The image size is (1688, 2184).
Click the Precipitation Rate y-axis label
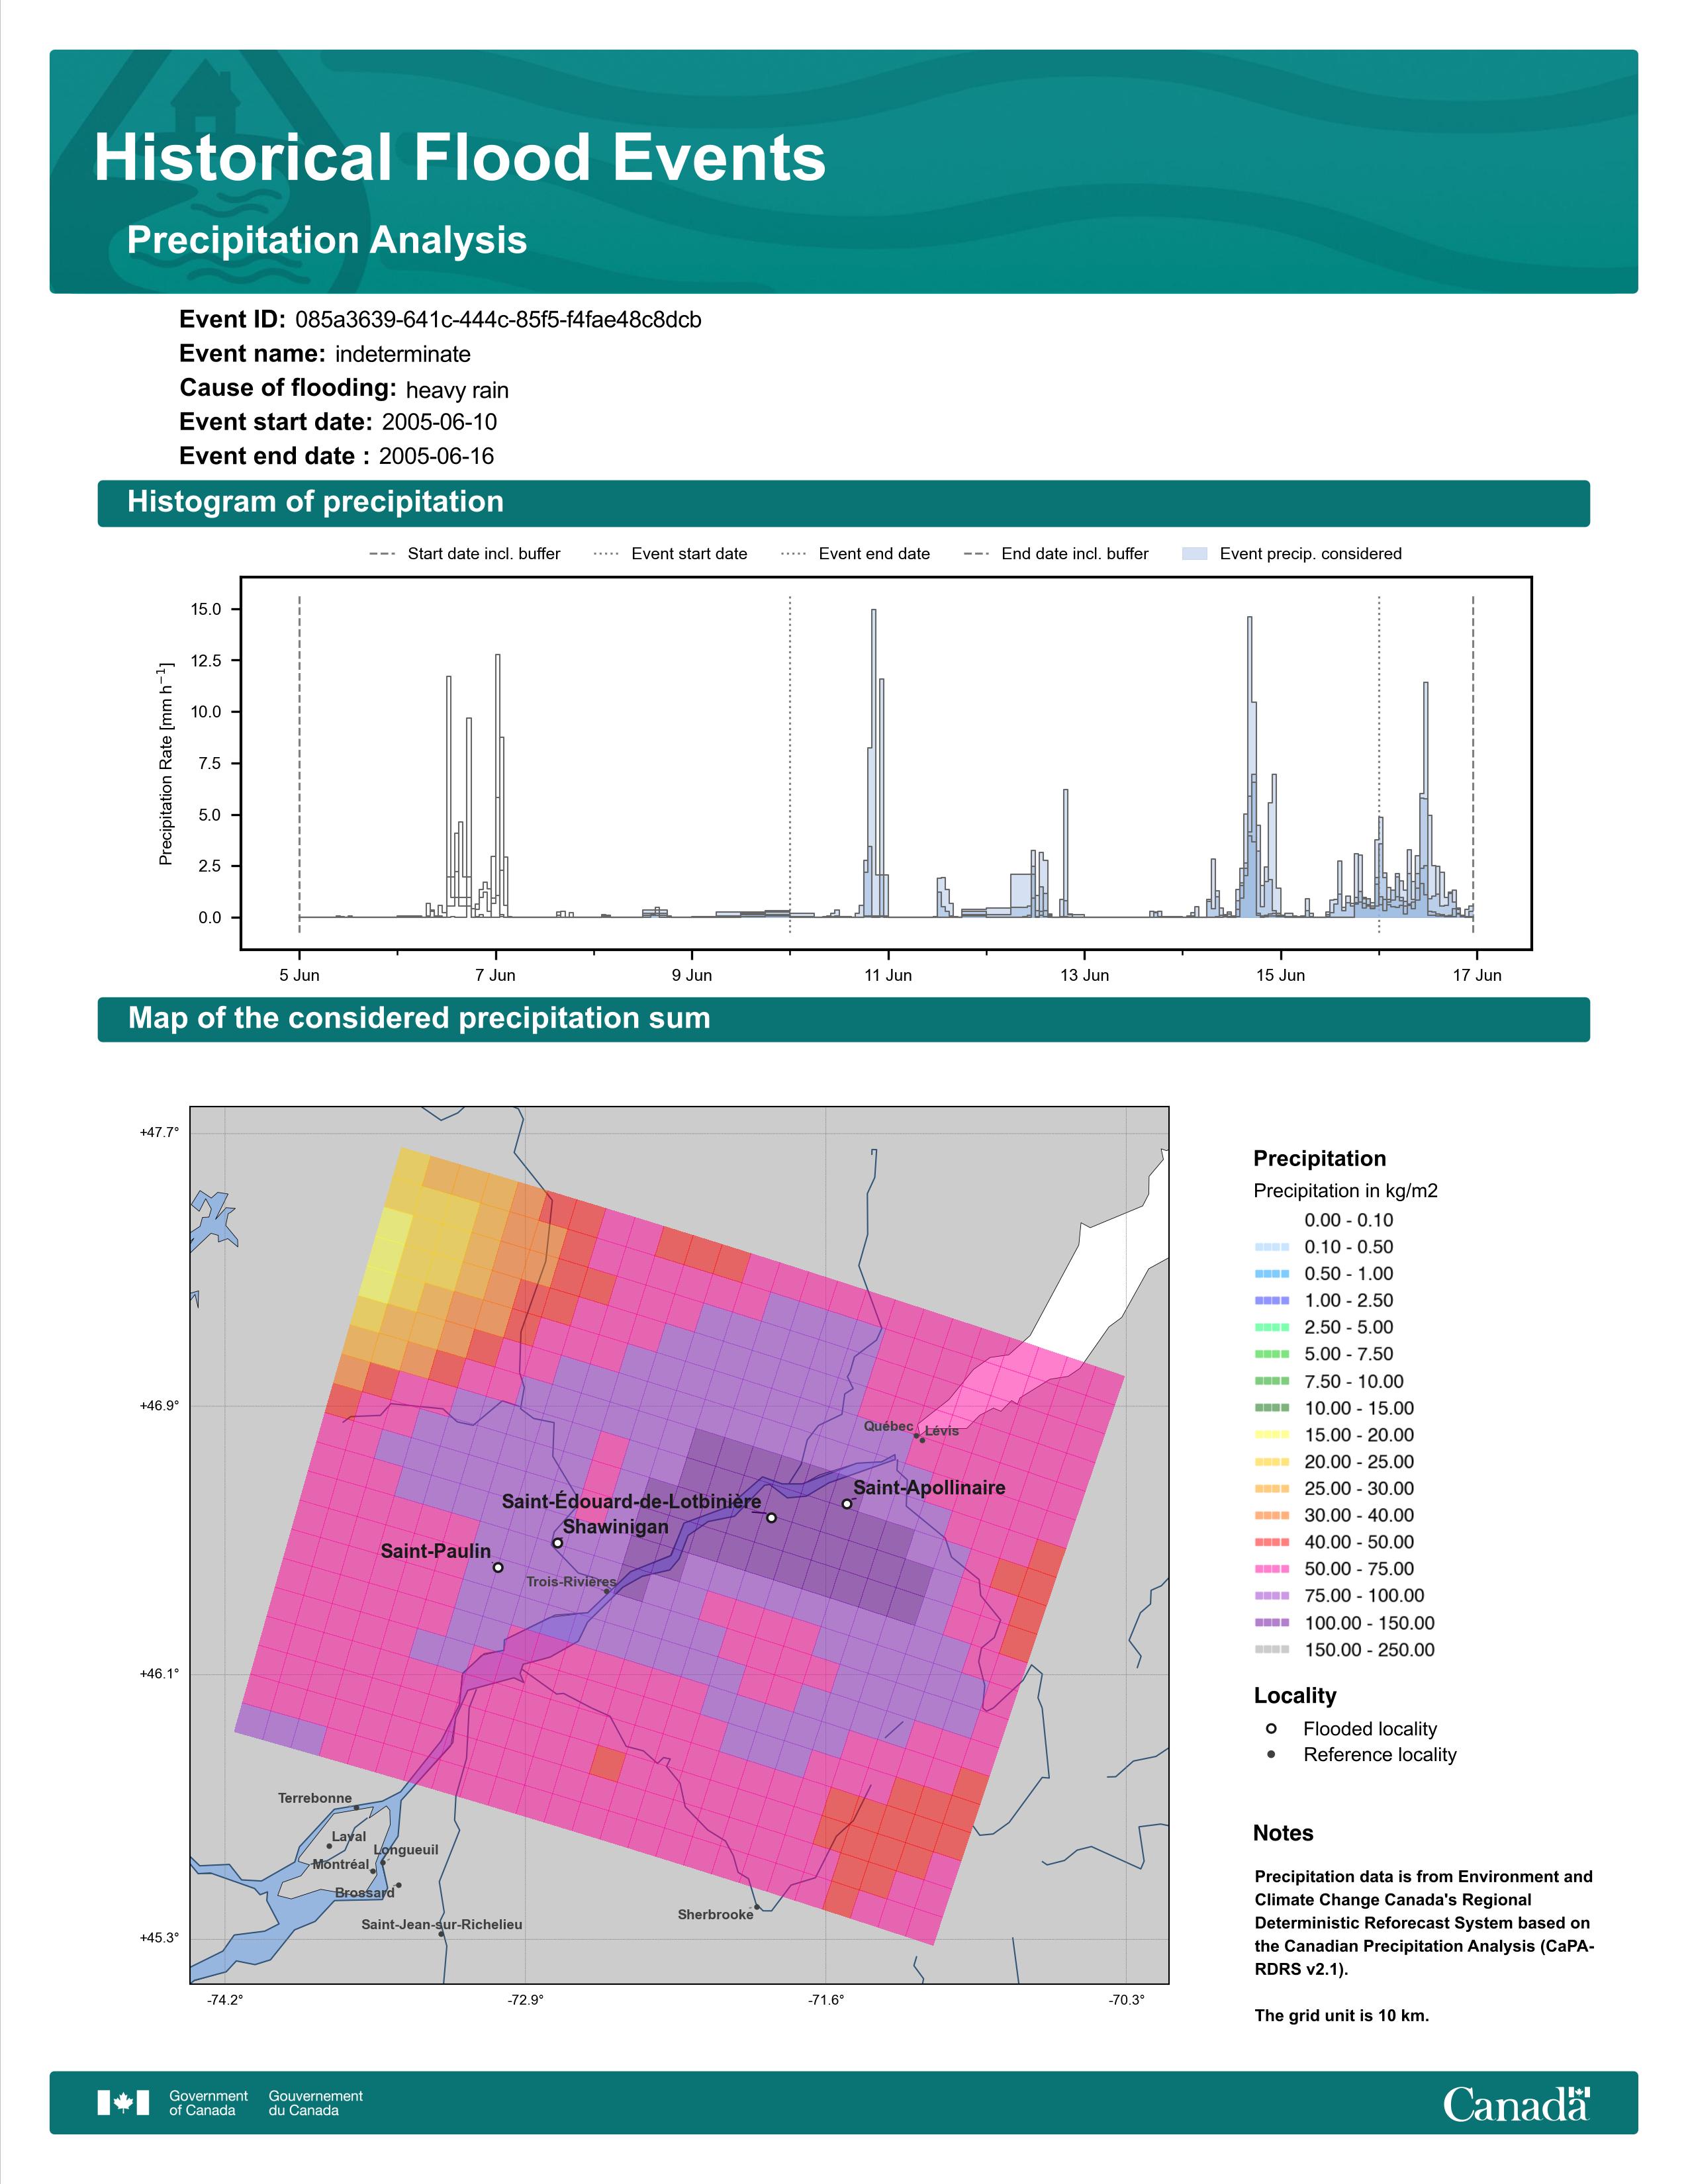pos(166,762)
